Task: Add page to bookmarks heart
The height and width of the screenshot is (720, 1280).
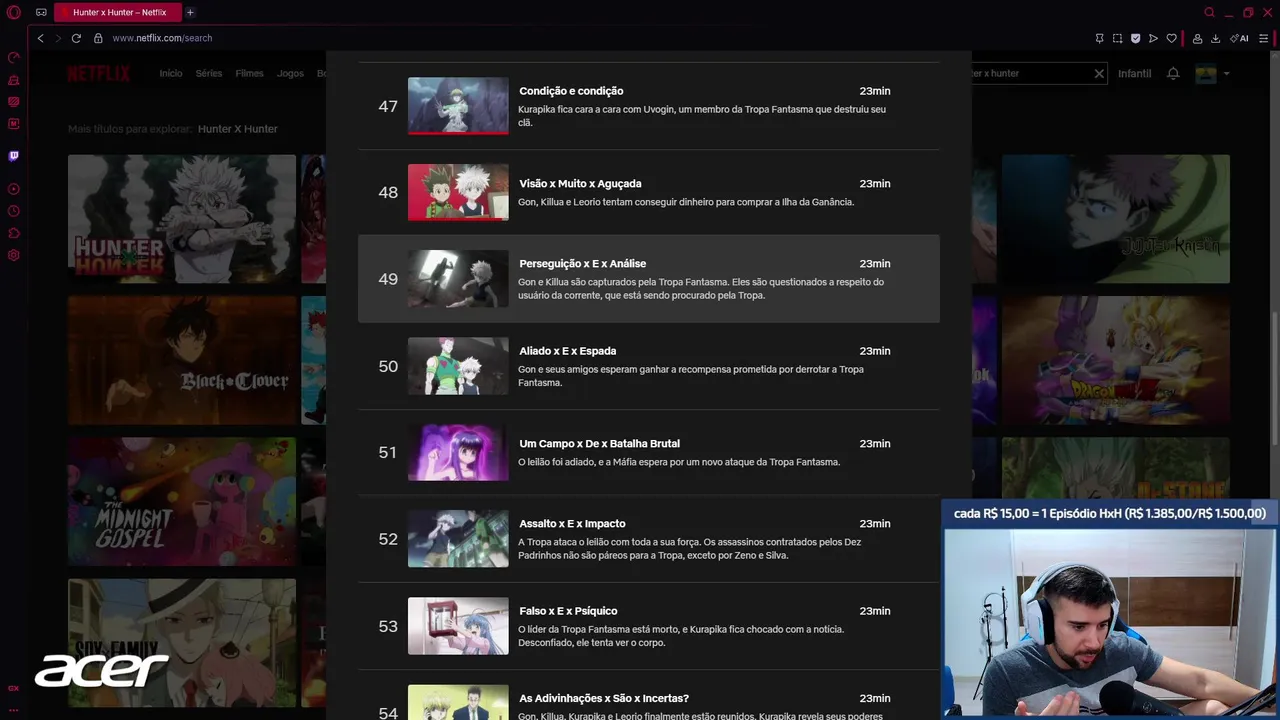Action: [1171, 38]
